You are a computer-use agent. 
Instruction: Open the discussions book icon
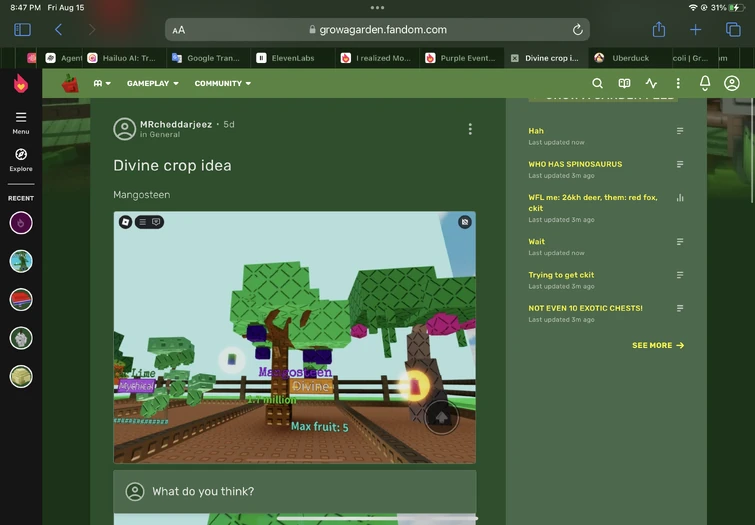click(x=624, y=83)
